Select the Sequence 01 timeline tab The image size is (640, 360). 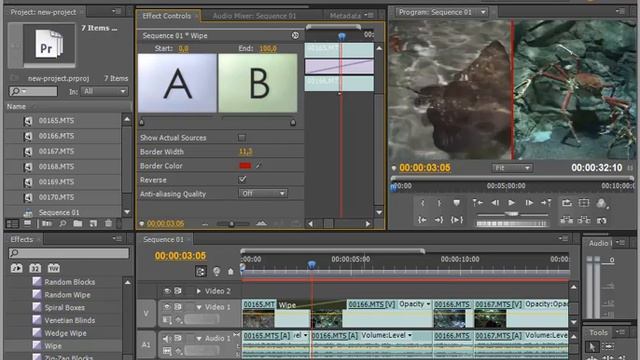(x=163, y=240)
